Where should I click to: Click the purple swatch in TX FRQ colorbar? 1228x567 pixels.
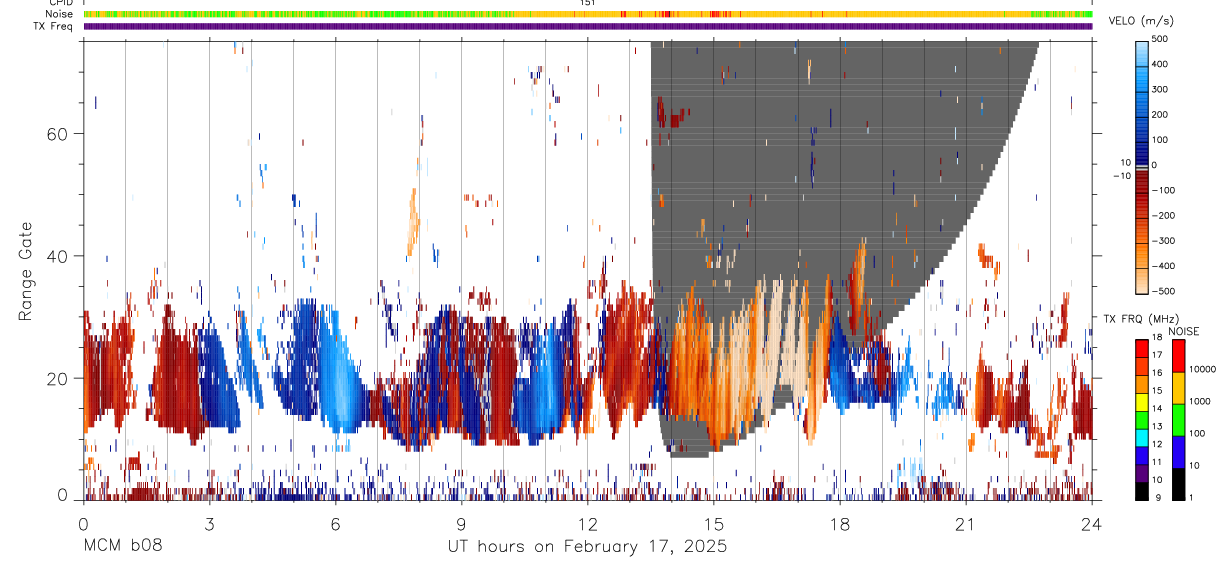pos(1142,472)
